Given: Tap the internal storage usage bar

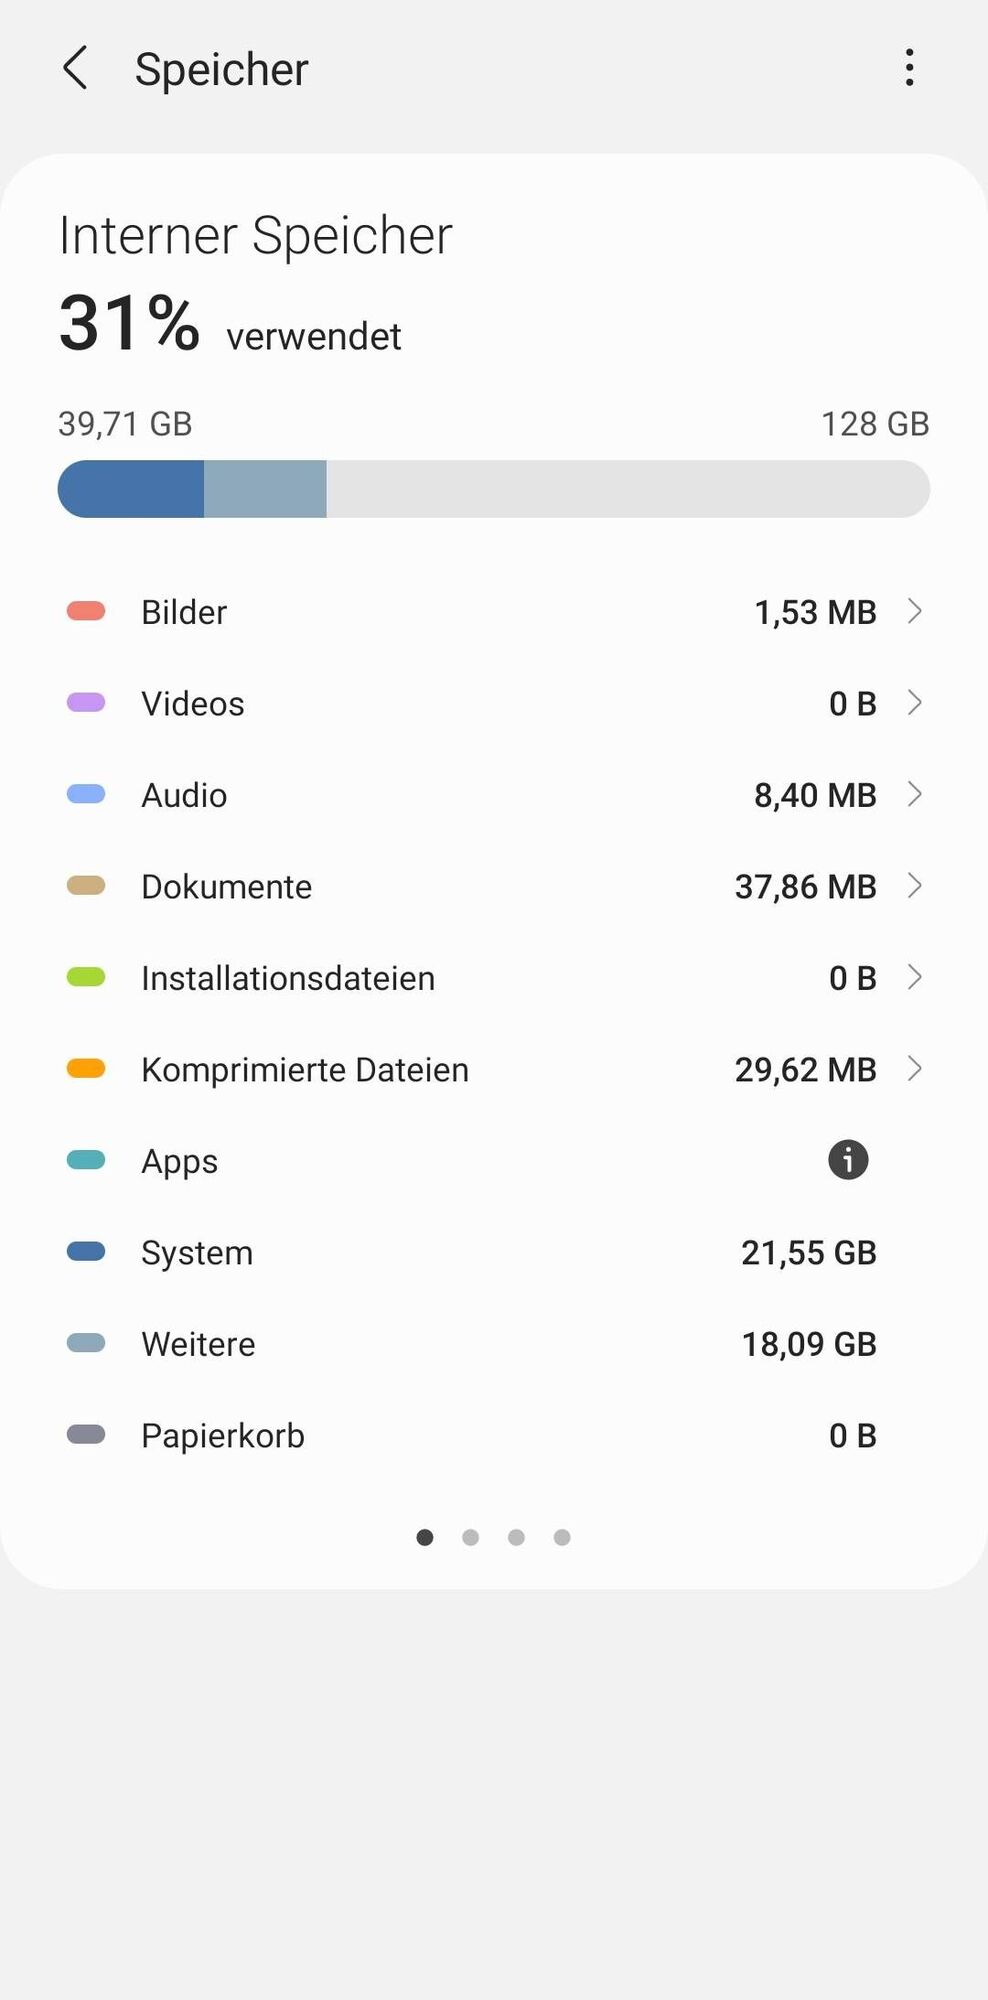Looking at the screenshot, I should (494, 489).
